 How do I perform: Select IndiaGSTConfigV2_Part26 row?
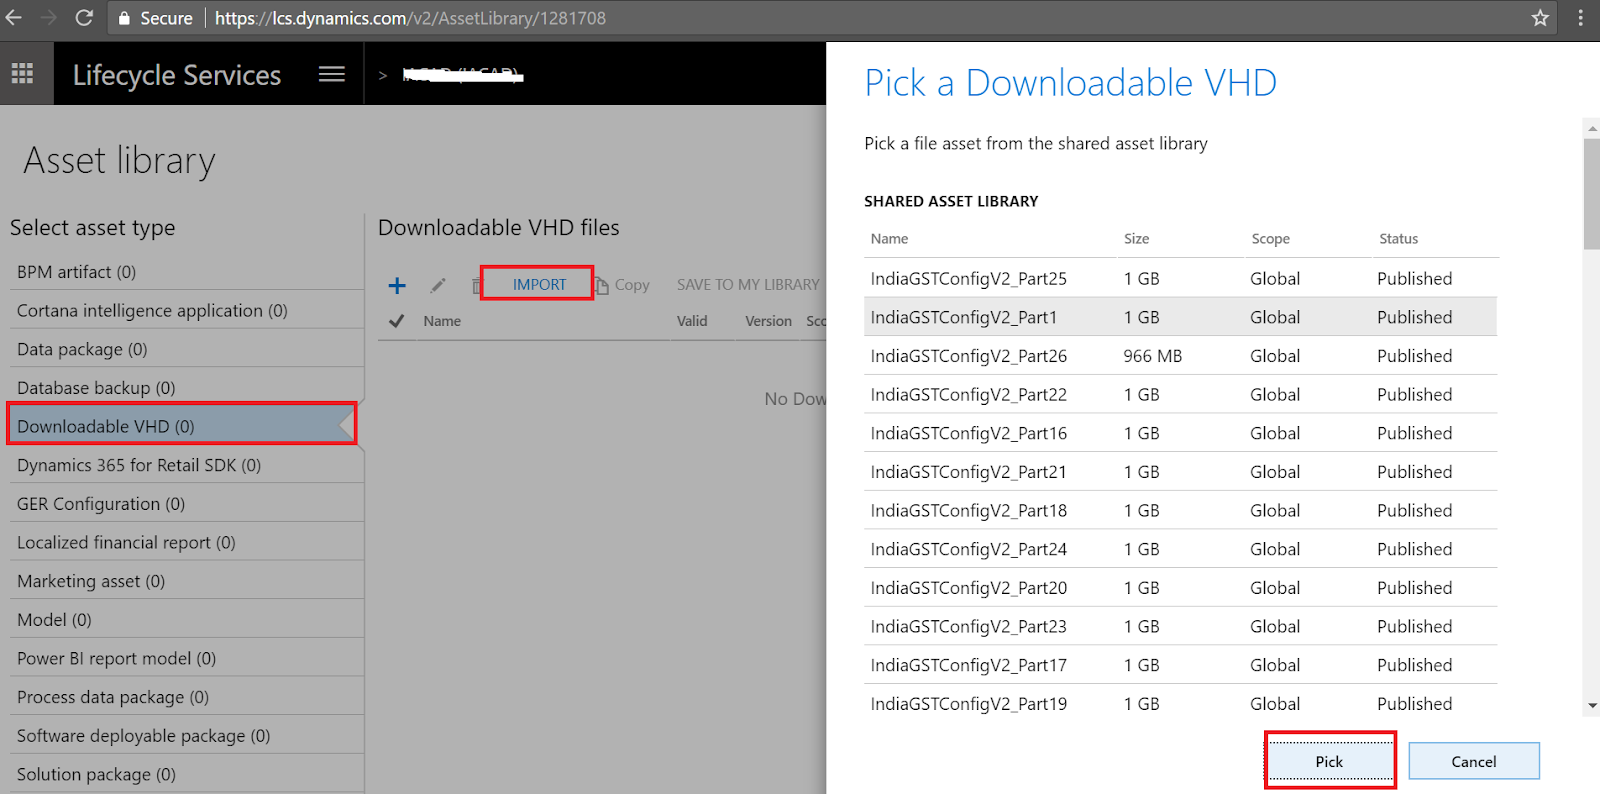(x=1180, y=356)
